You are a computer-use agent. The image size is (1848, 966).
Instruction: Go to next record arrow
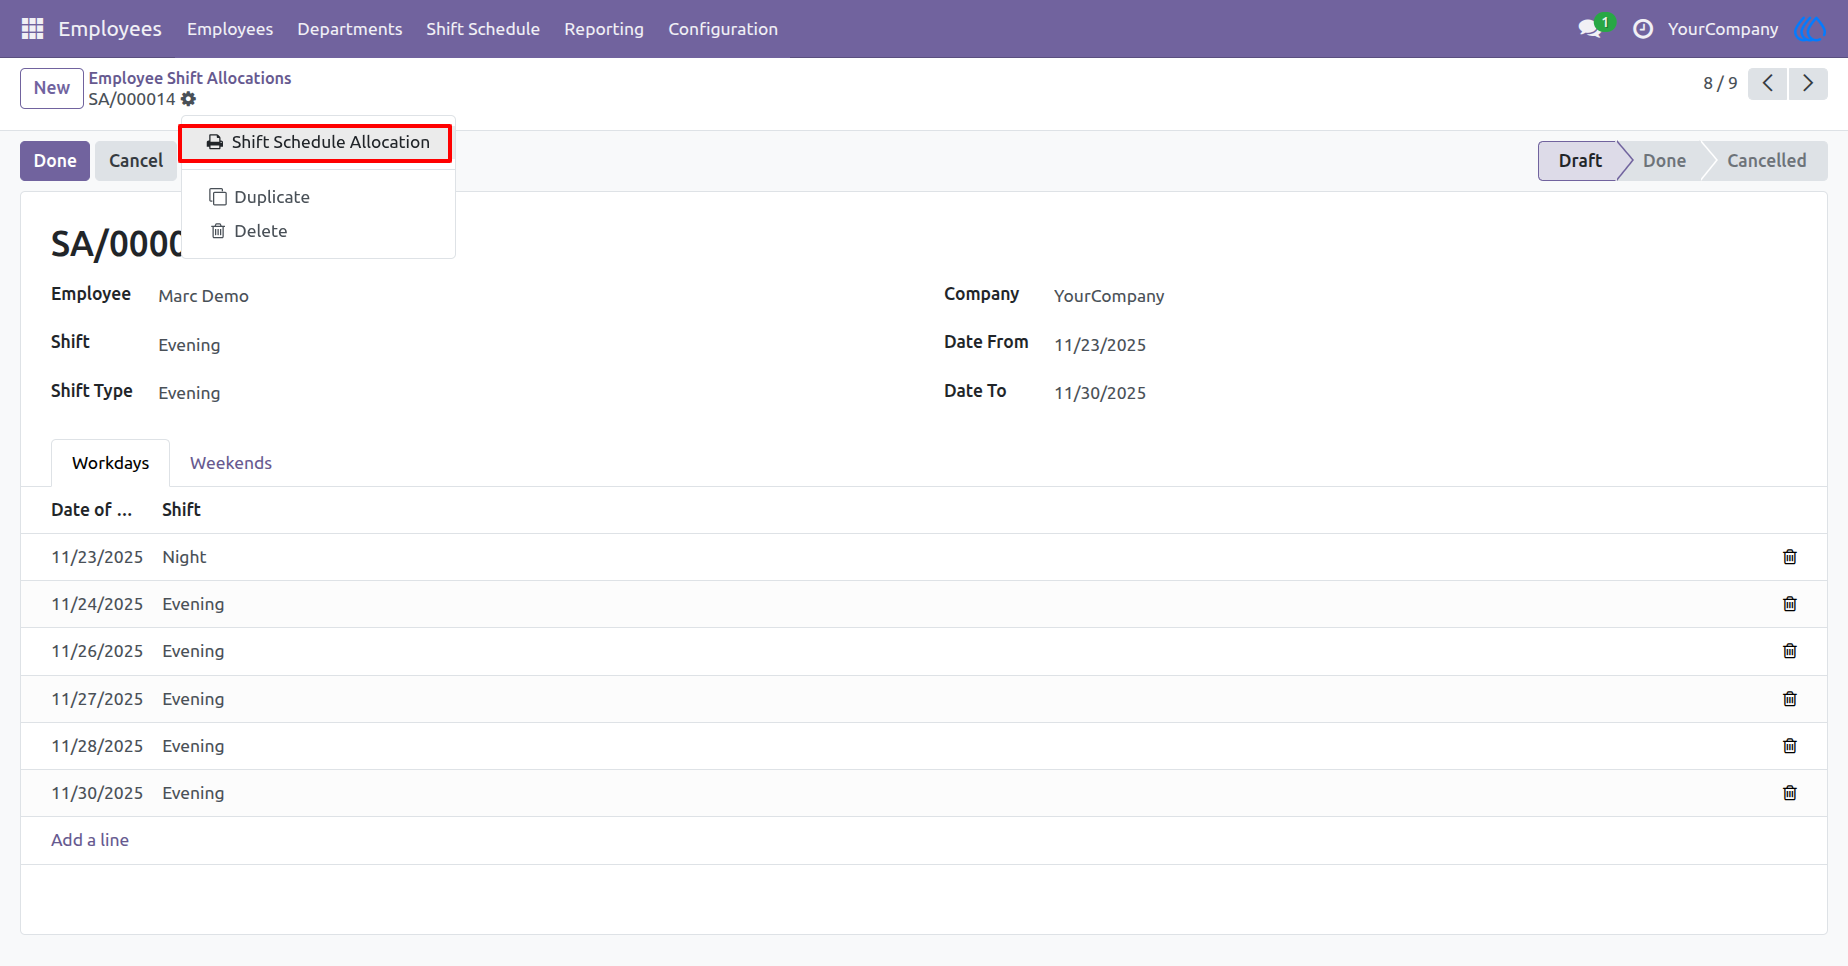pos(1808,84)
